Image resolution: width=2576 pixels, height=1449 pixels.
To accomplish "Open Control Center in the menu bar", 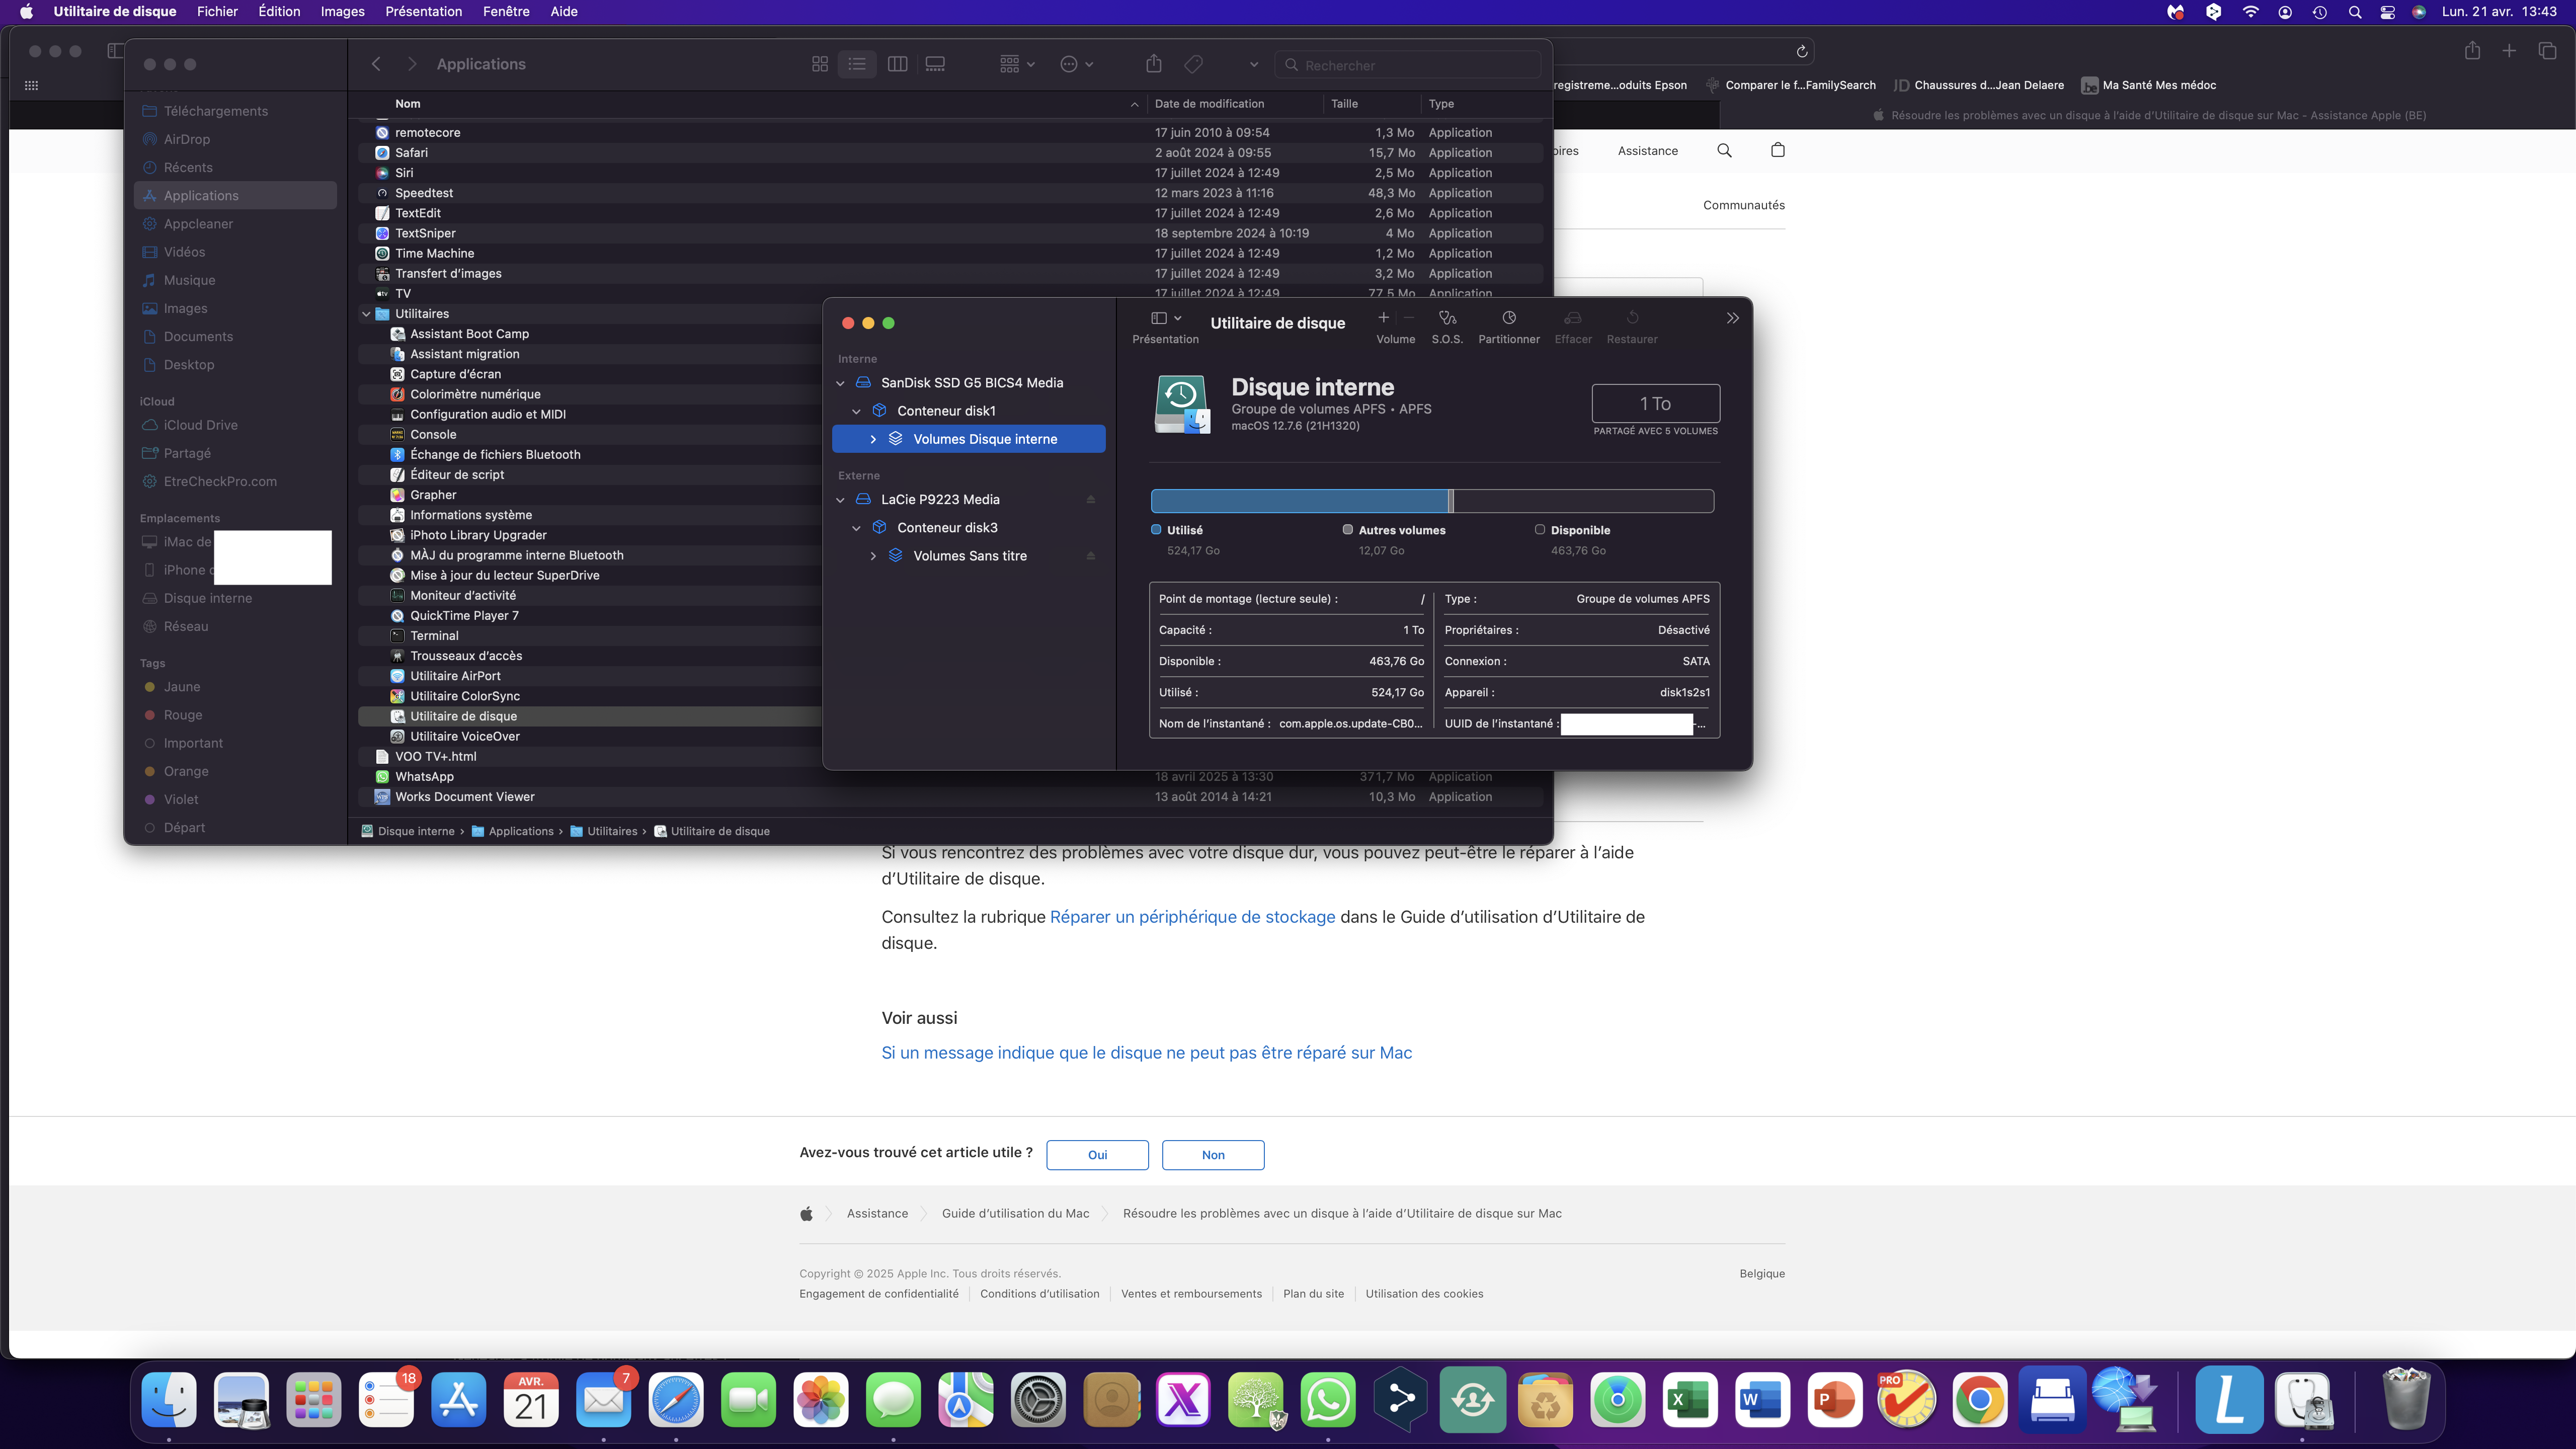I will [x=2387, y=12].
